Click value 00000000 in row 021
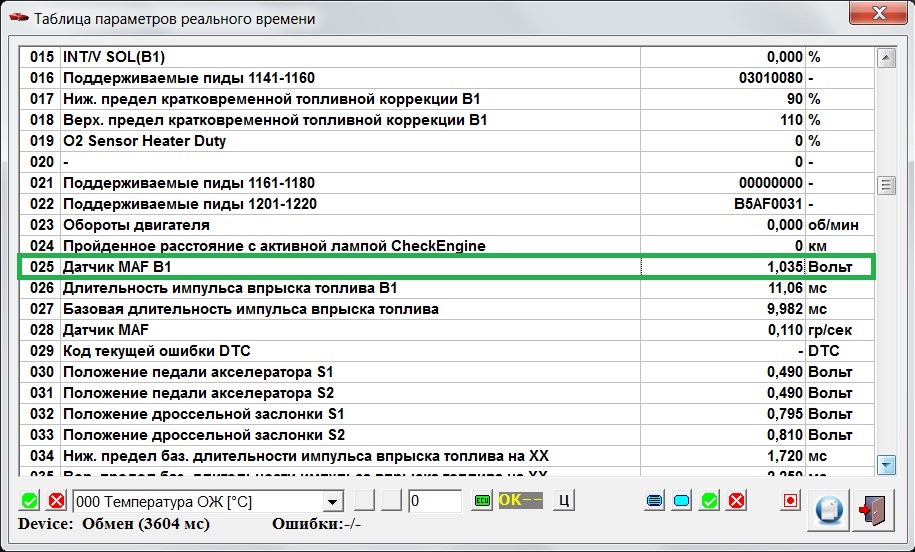This screenshot has width=915, height=552. click(771, 183)
